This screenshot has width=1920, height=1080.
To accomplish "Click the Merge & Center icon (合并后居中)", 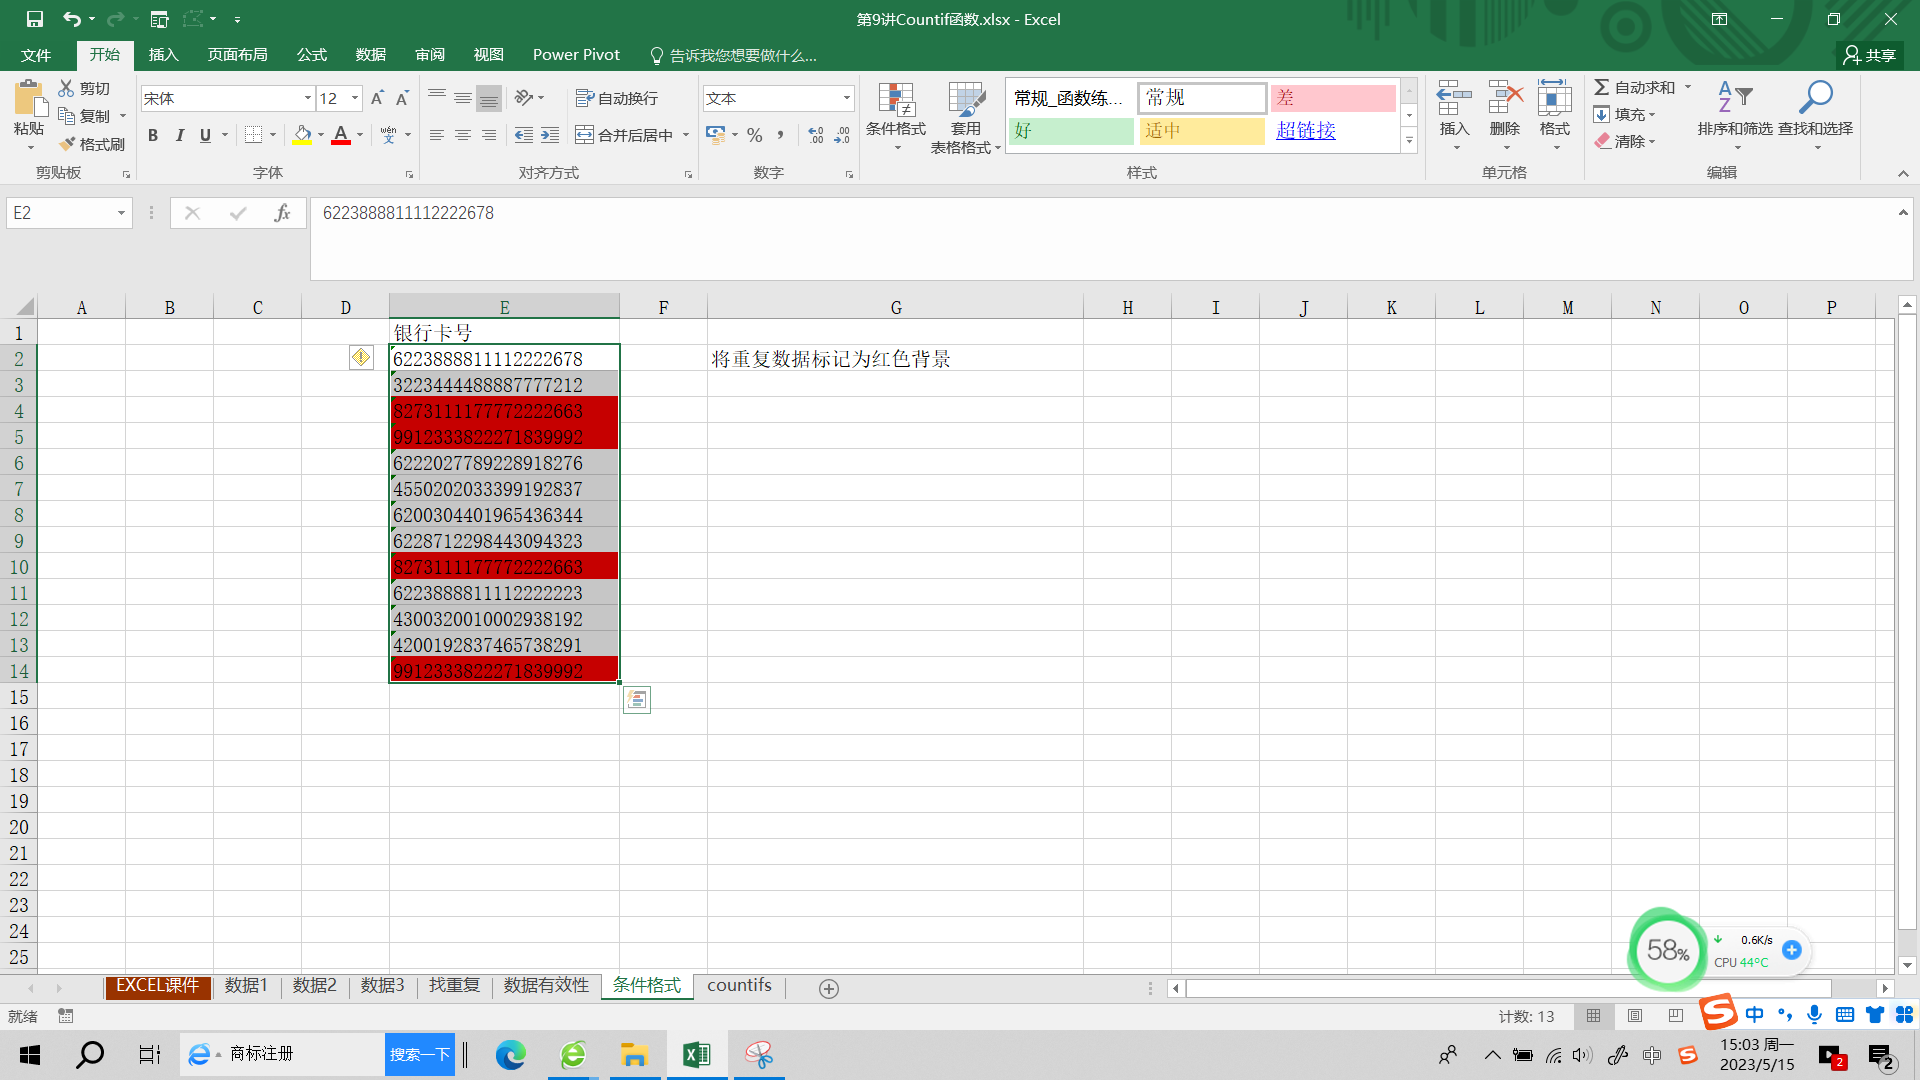I will (x=585, y=135).
